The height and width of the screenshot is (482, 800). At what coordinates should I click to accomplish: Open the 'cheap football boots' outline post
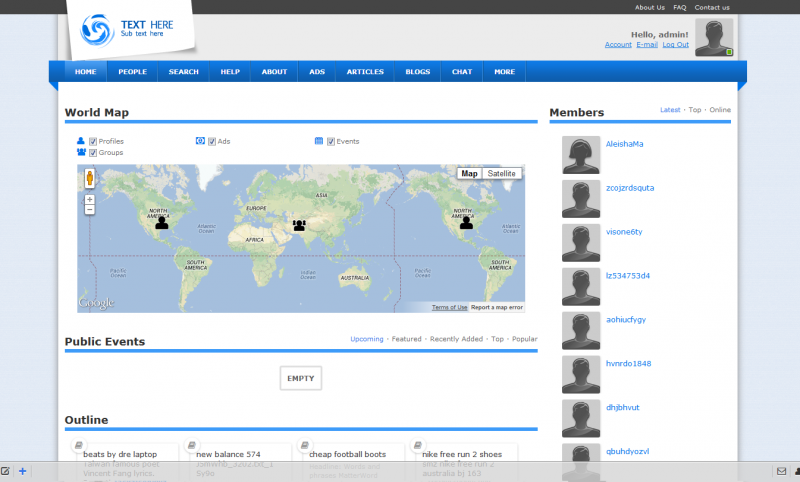click(x=347, y=454)
